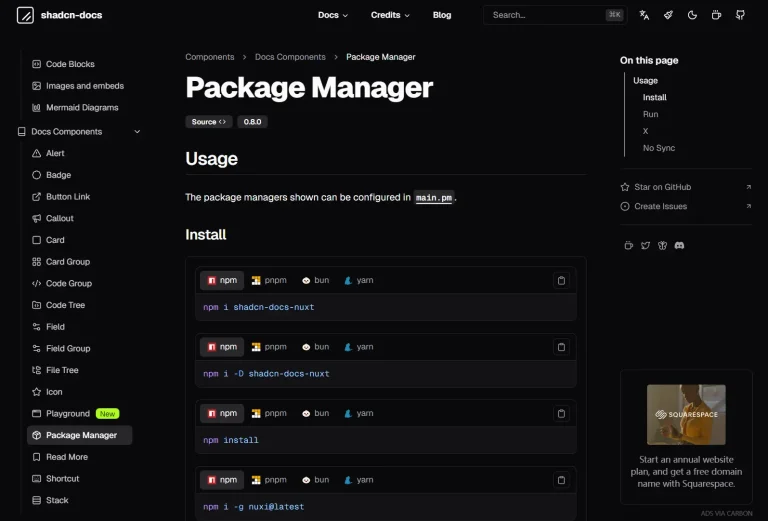
Task: Click the coffee cup icon in header
Action: tap(716, 15)
